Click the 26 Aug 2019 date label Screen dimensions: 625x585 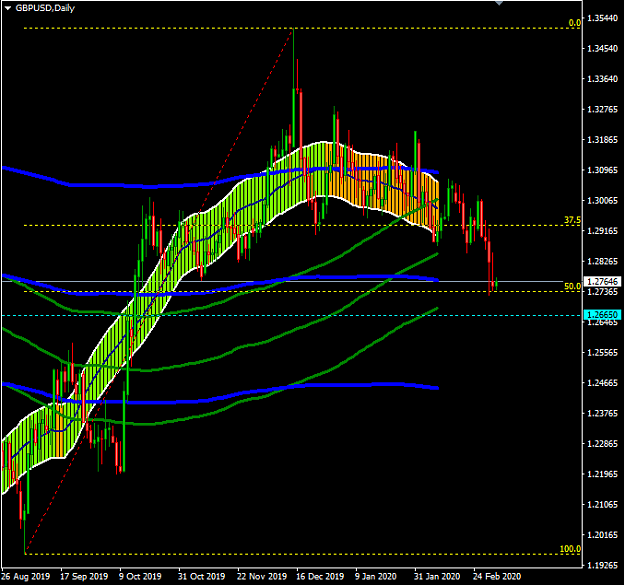(x=26, y=576)
